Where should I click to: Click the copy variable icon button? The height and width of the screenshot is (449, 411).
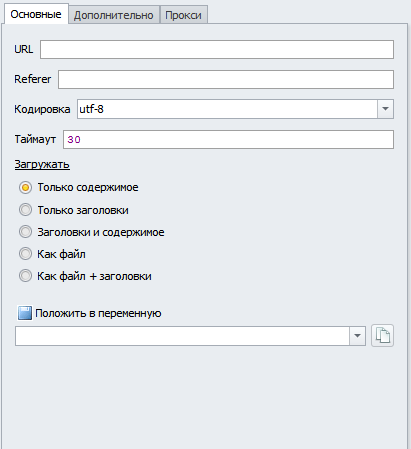coord(382,335)
